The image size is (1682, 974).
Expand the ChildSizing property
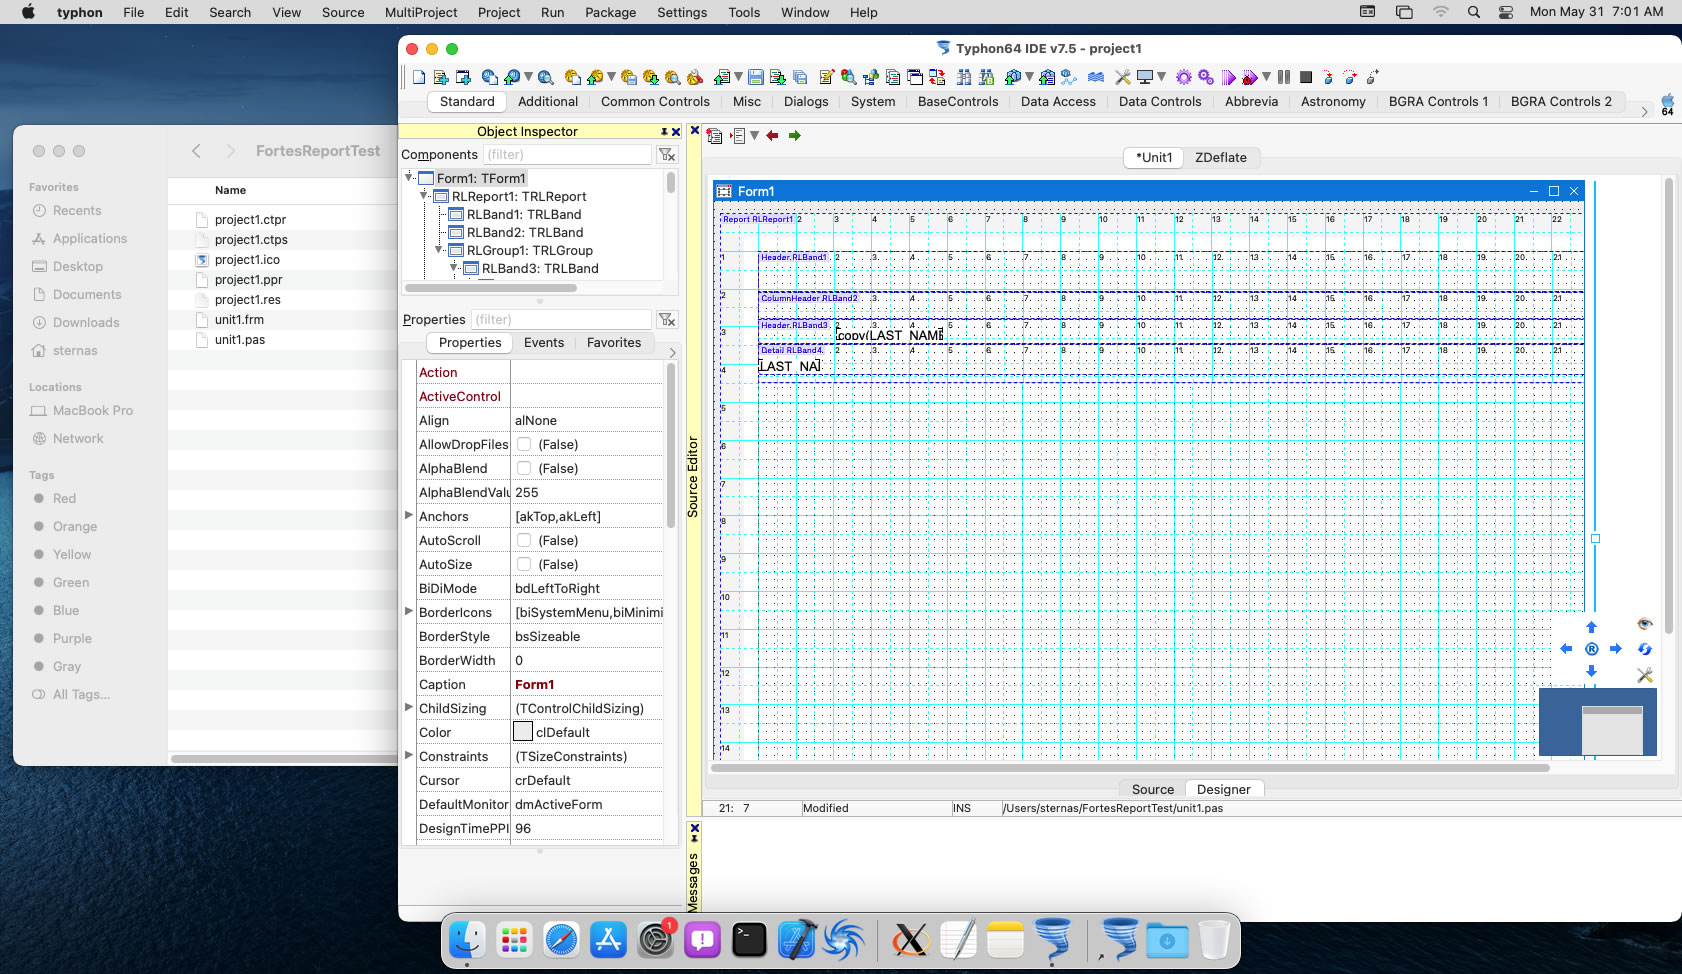[408, 708]
